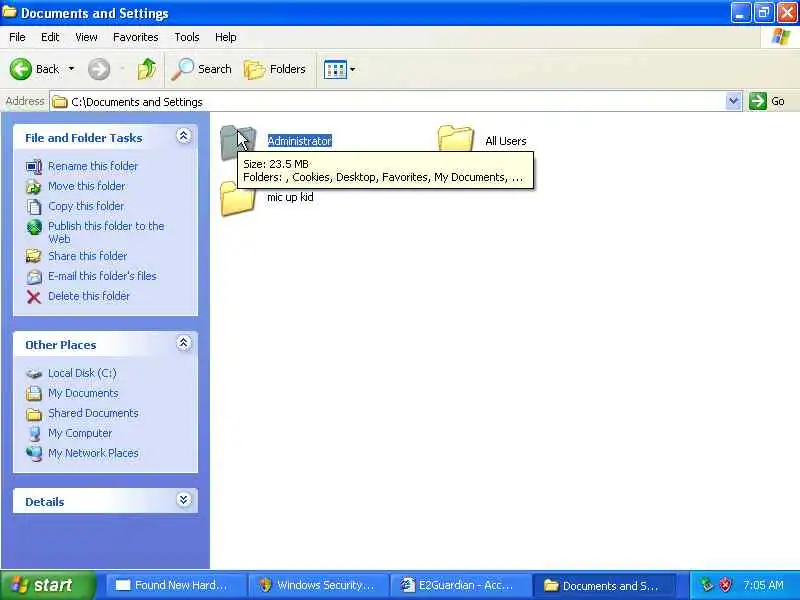Expand the Details panel
800x600 pixels.
point(184,499)
